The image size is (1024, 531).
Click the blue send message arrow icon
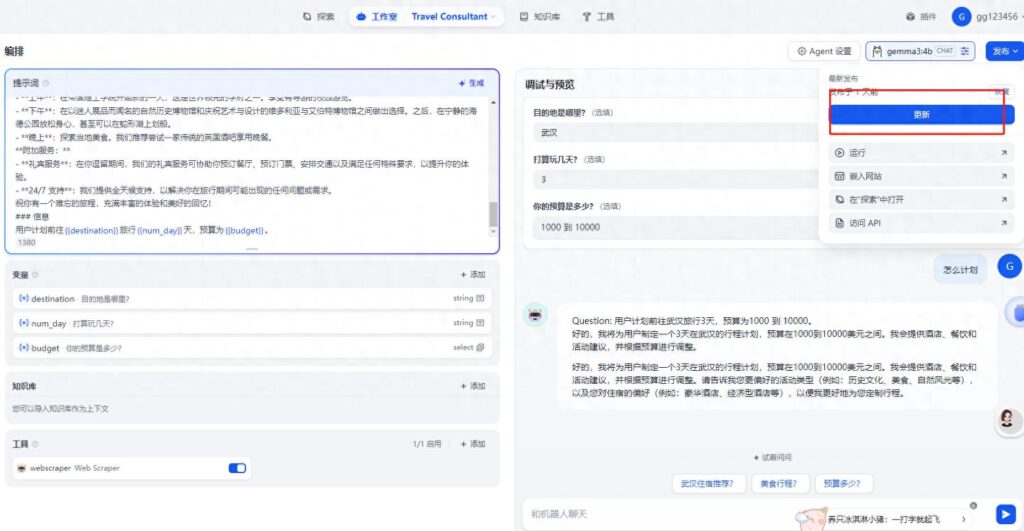pyautogui.click(x=1004, y=514)
